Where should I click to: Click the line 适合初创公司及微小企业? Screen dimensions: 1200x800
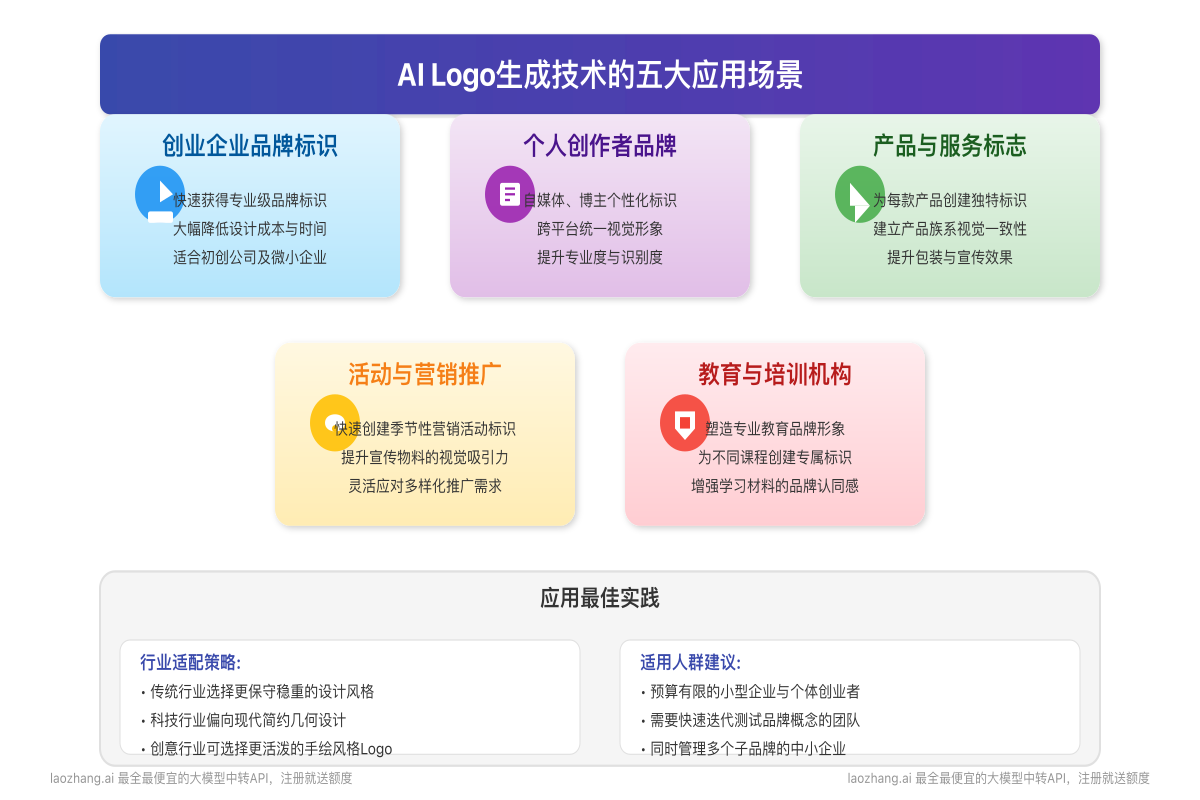click(x=250, y=257)
